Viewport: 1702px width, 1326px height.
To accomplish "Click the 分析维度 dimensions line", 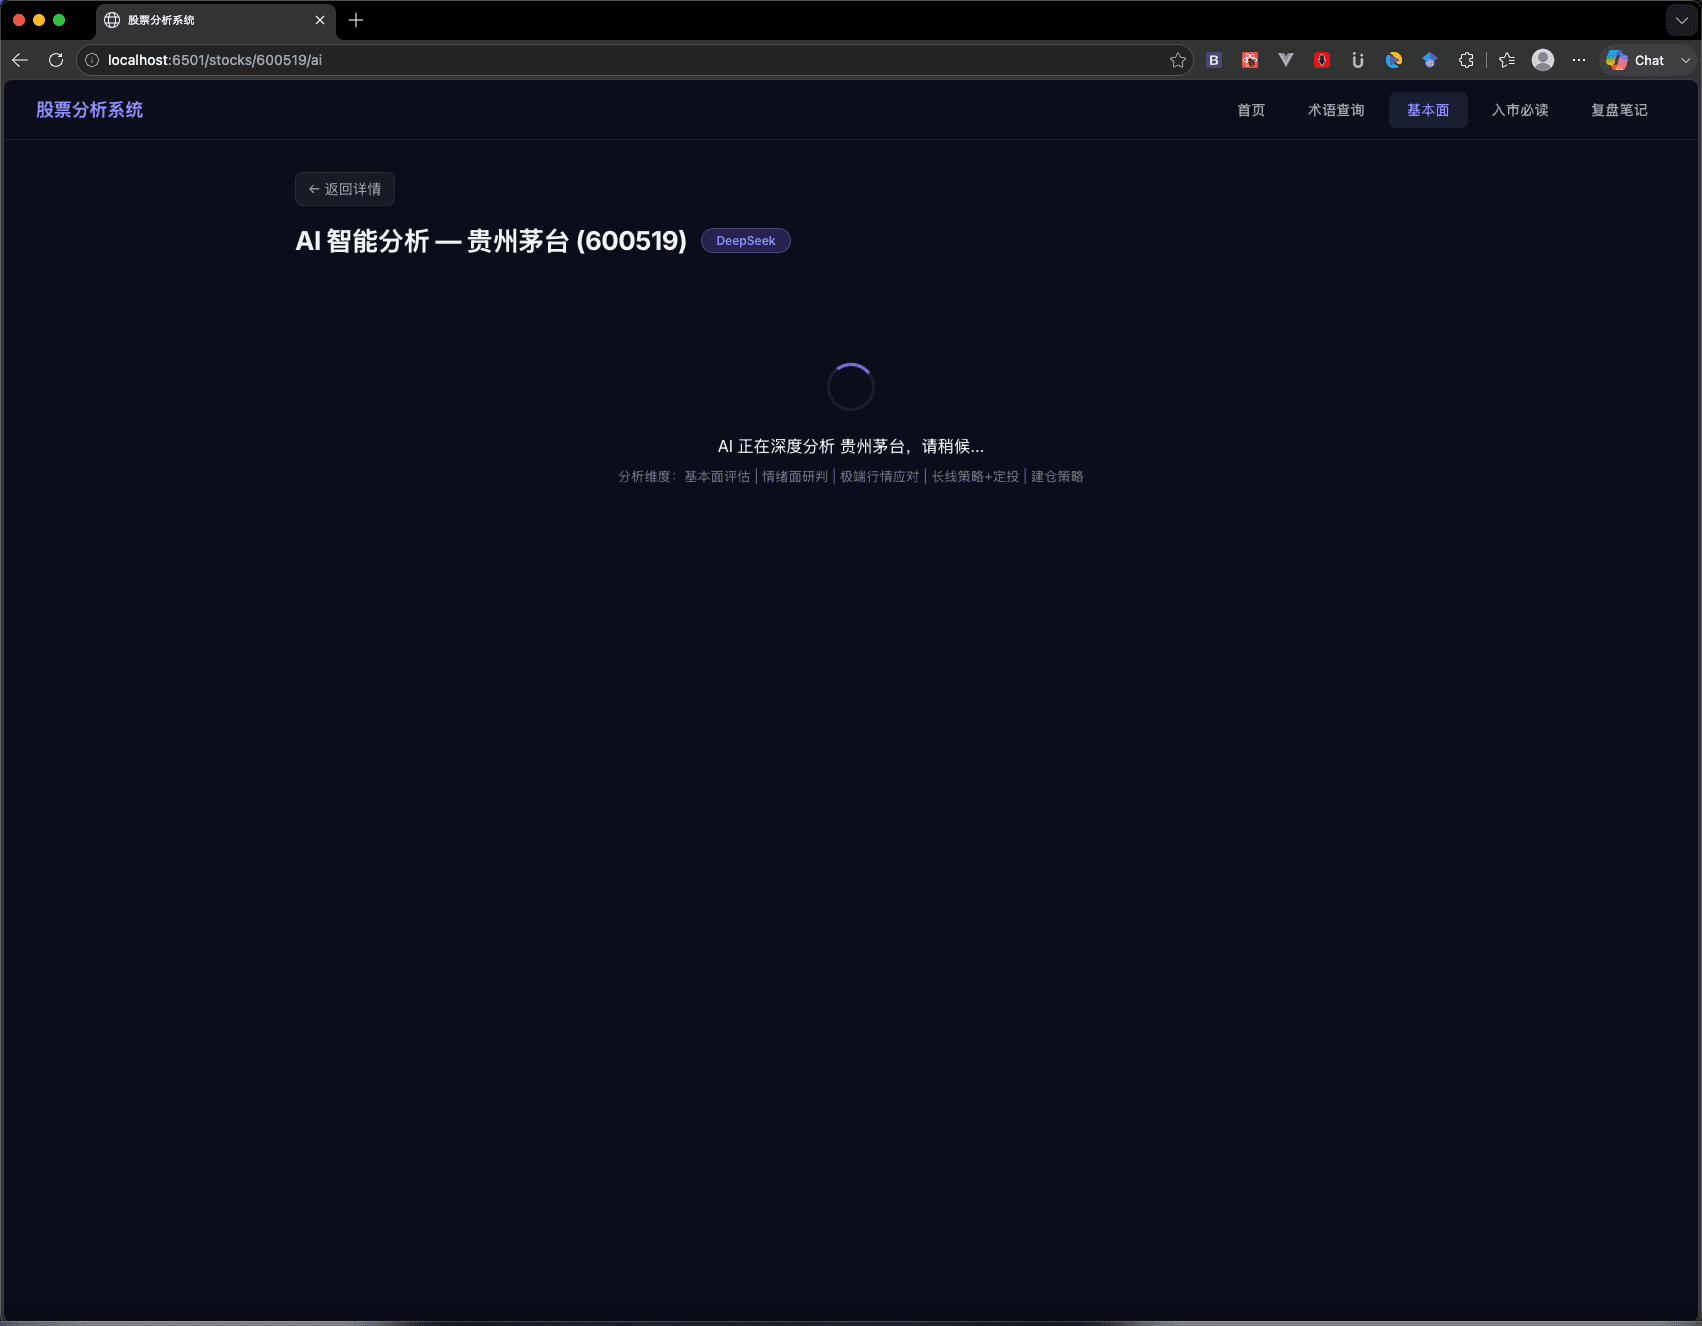I will tap(851, 477).
